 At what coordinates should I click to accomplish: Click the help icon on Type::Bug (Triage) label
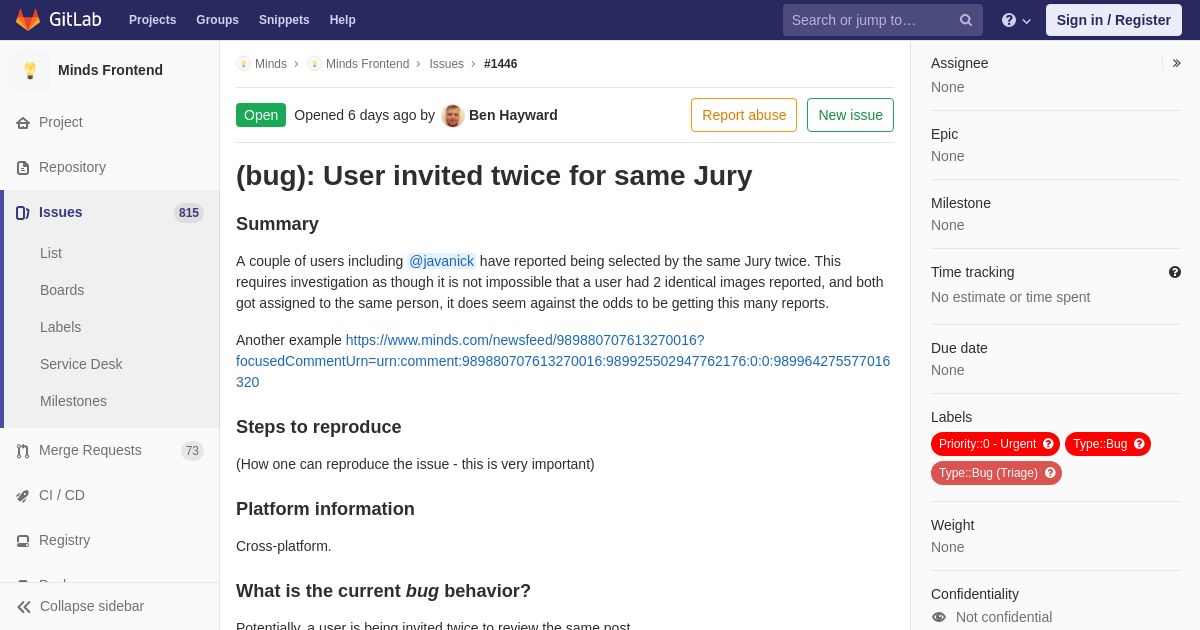[1050, 473]
